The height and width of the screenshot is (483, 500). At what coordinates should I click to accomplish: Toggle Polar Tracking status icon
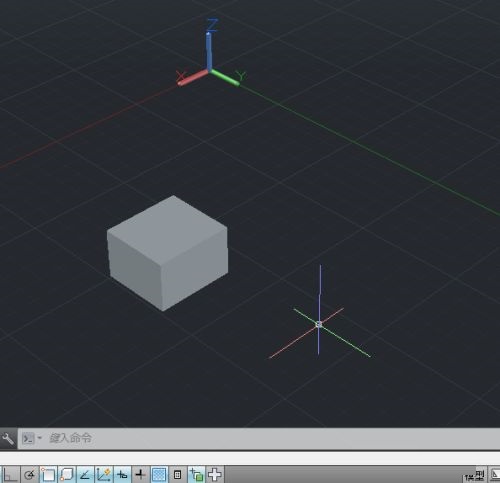point(30,474)
